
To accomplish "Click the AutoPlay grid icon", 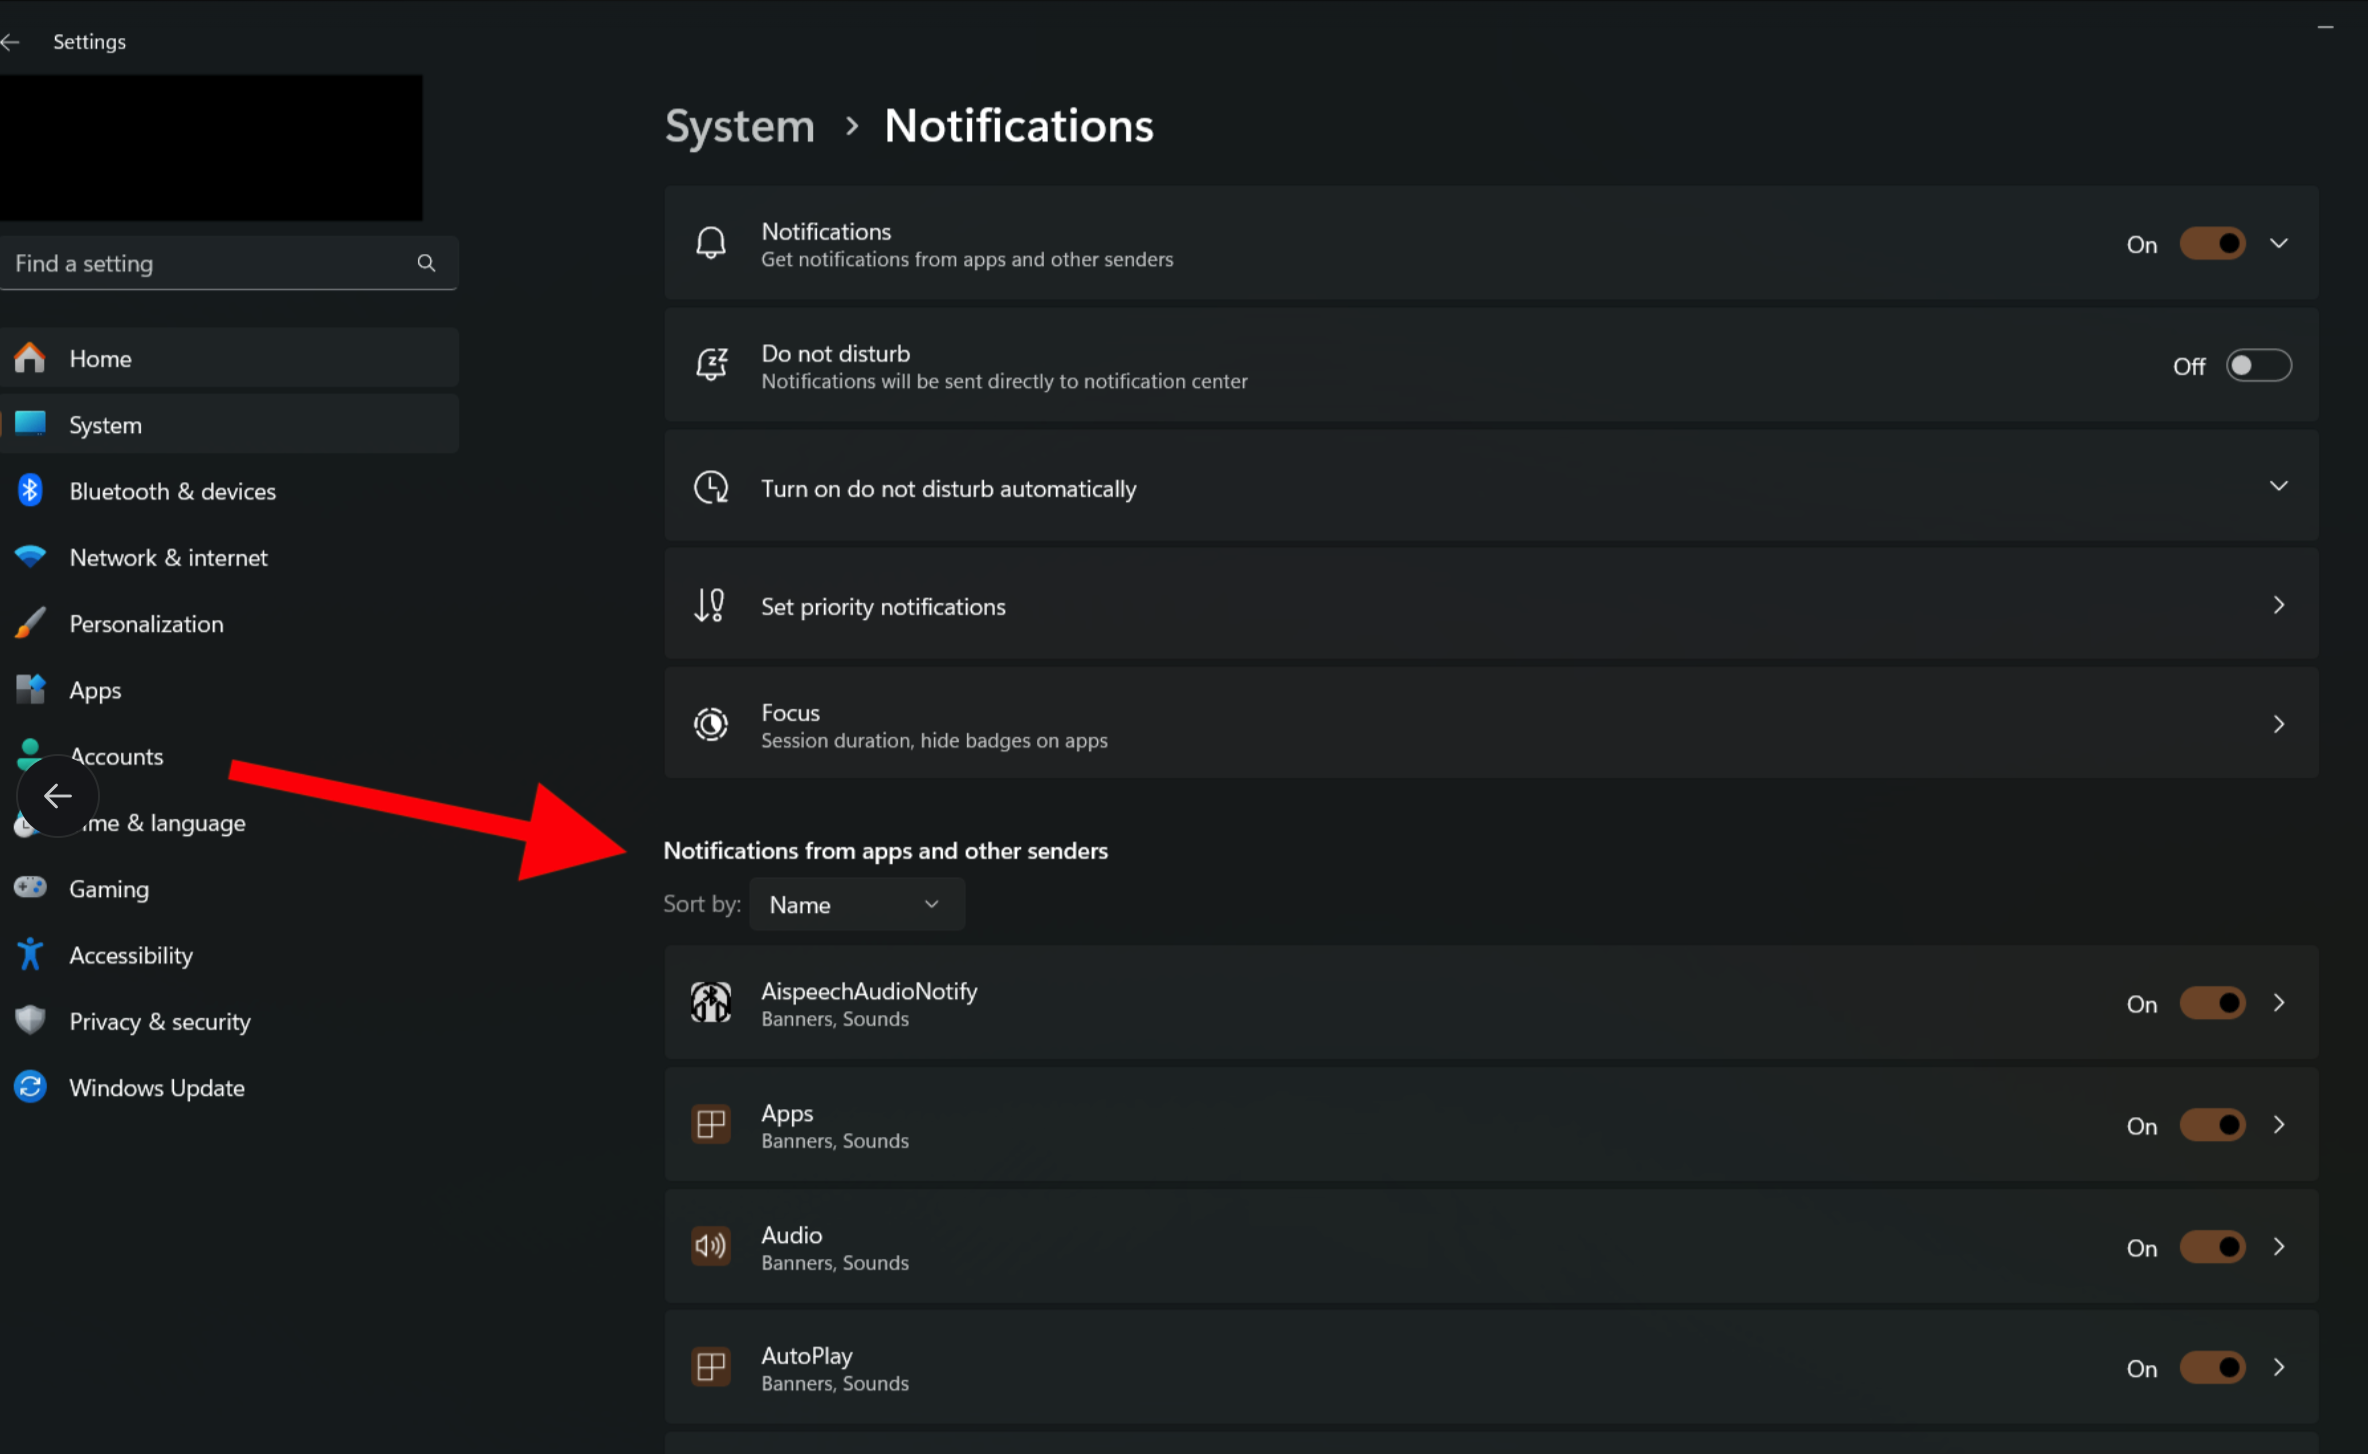I will 711,1367.
